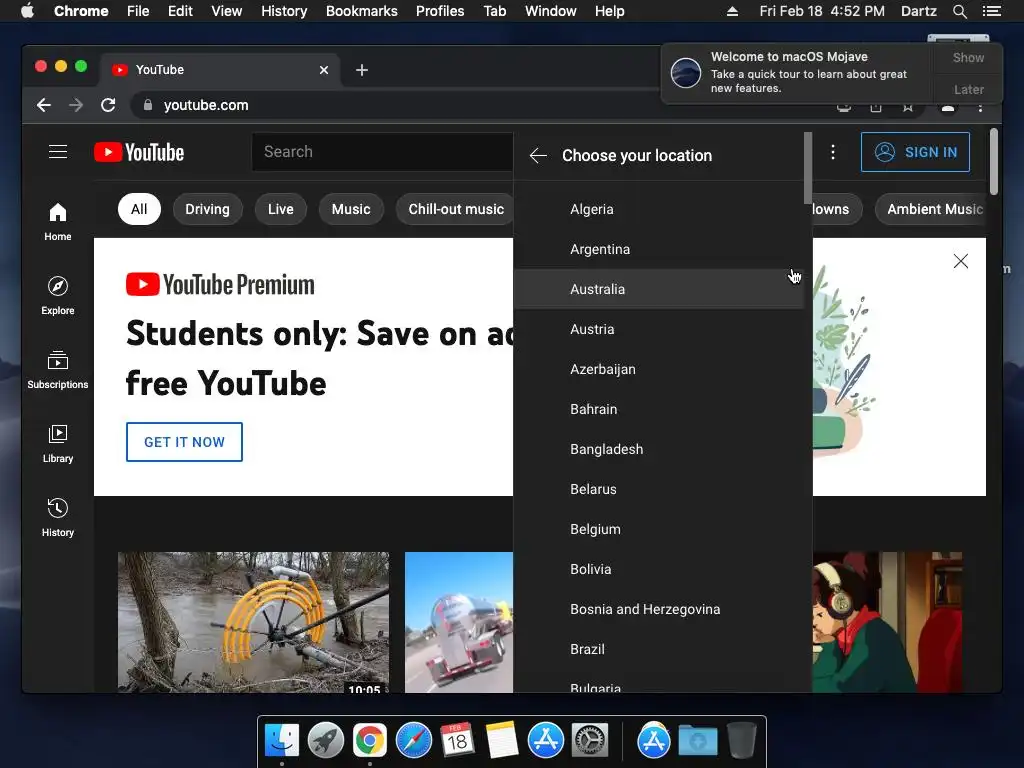Open Finder from the Dock
1024x768 pixels.
(282, 740)
